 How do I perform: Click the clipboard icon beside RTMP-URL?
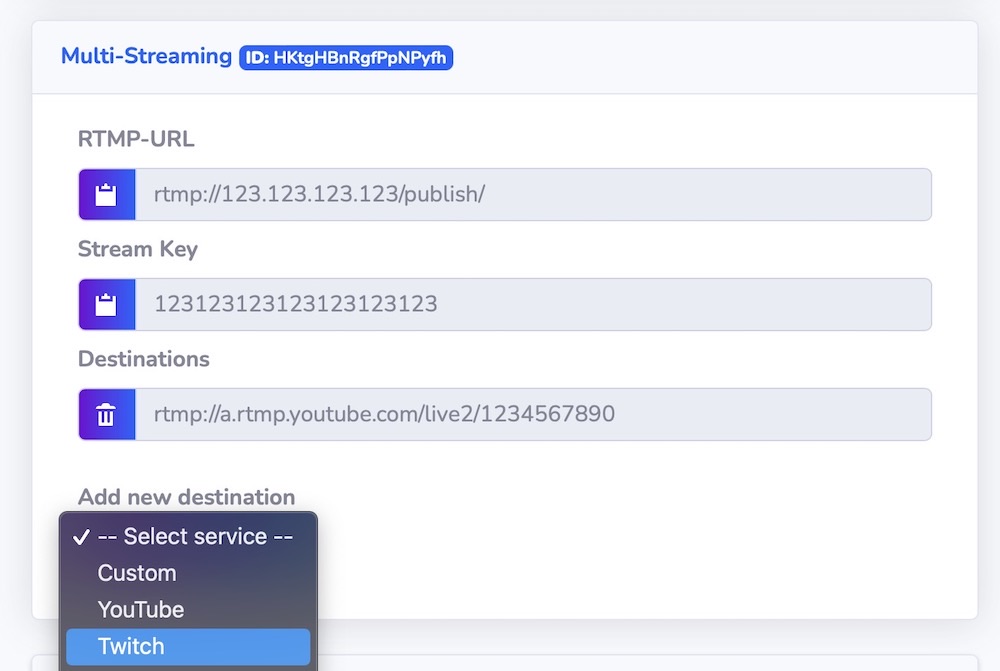click(106, 194)
